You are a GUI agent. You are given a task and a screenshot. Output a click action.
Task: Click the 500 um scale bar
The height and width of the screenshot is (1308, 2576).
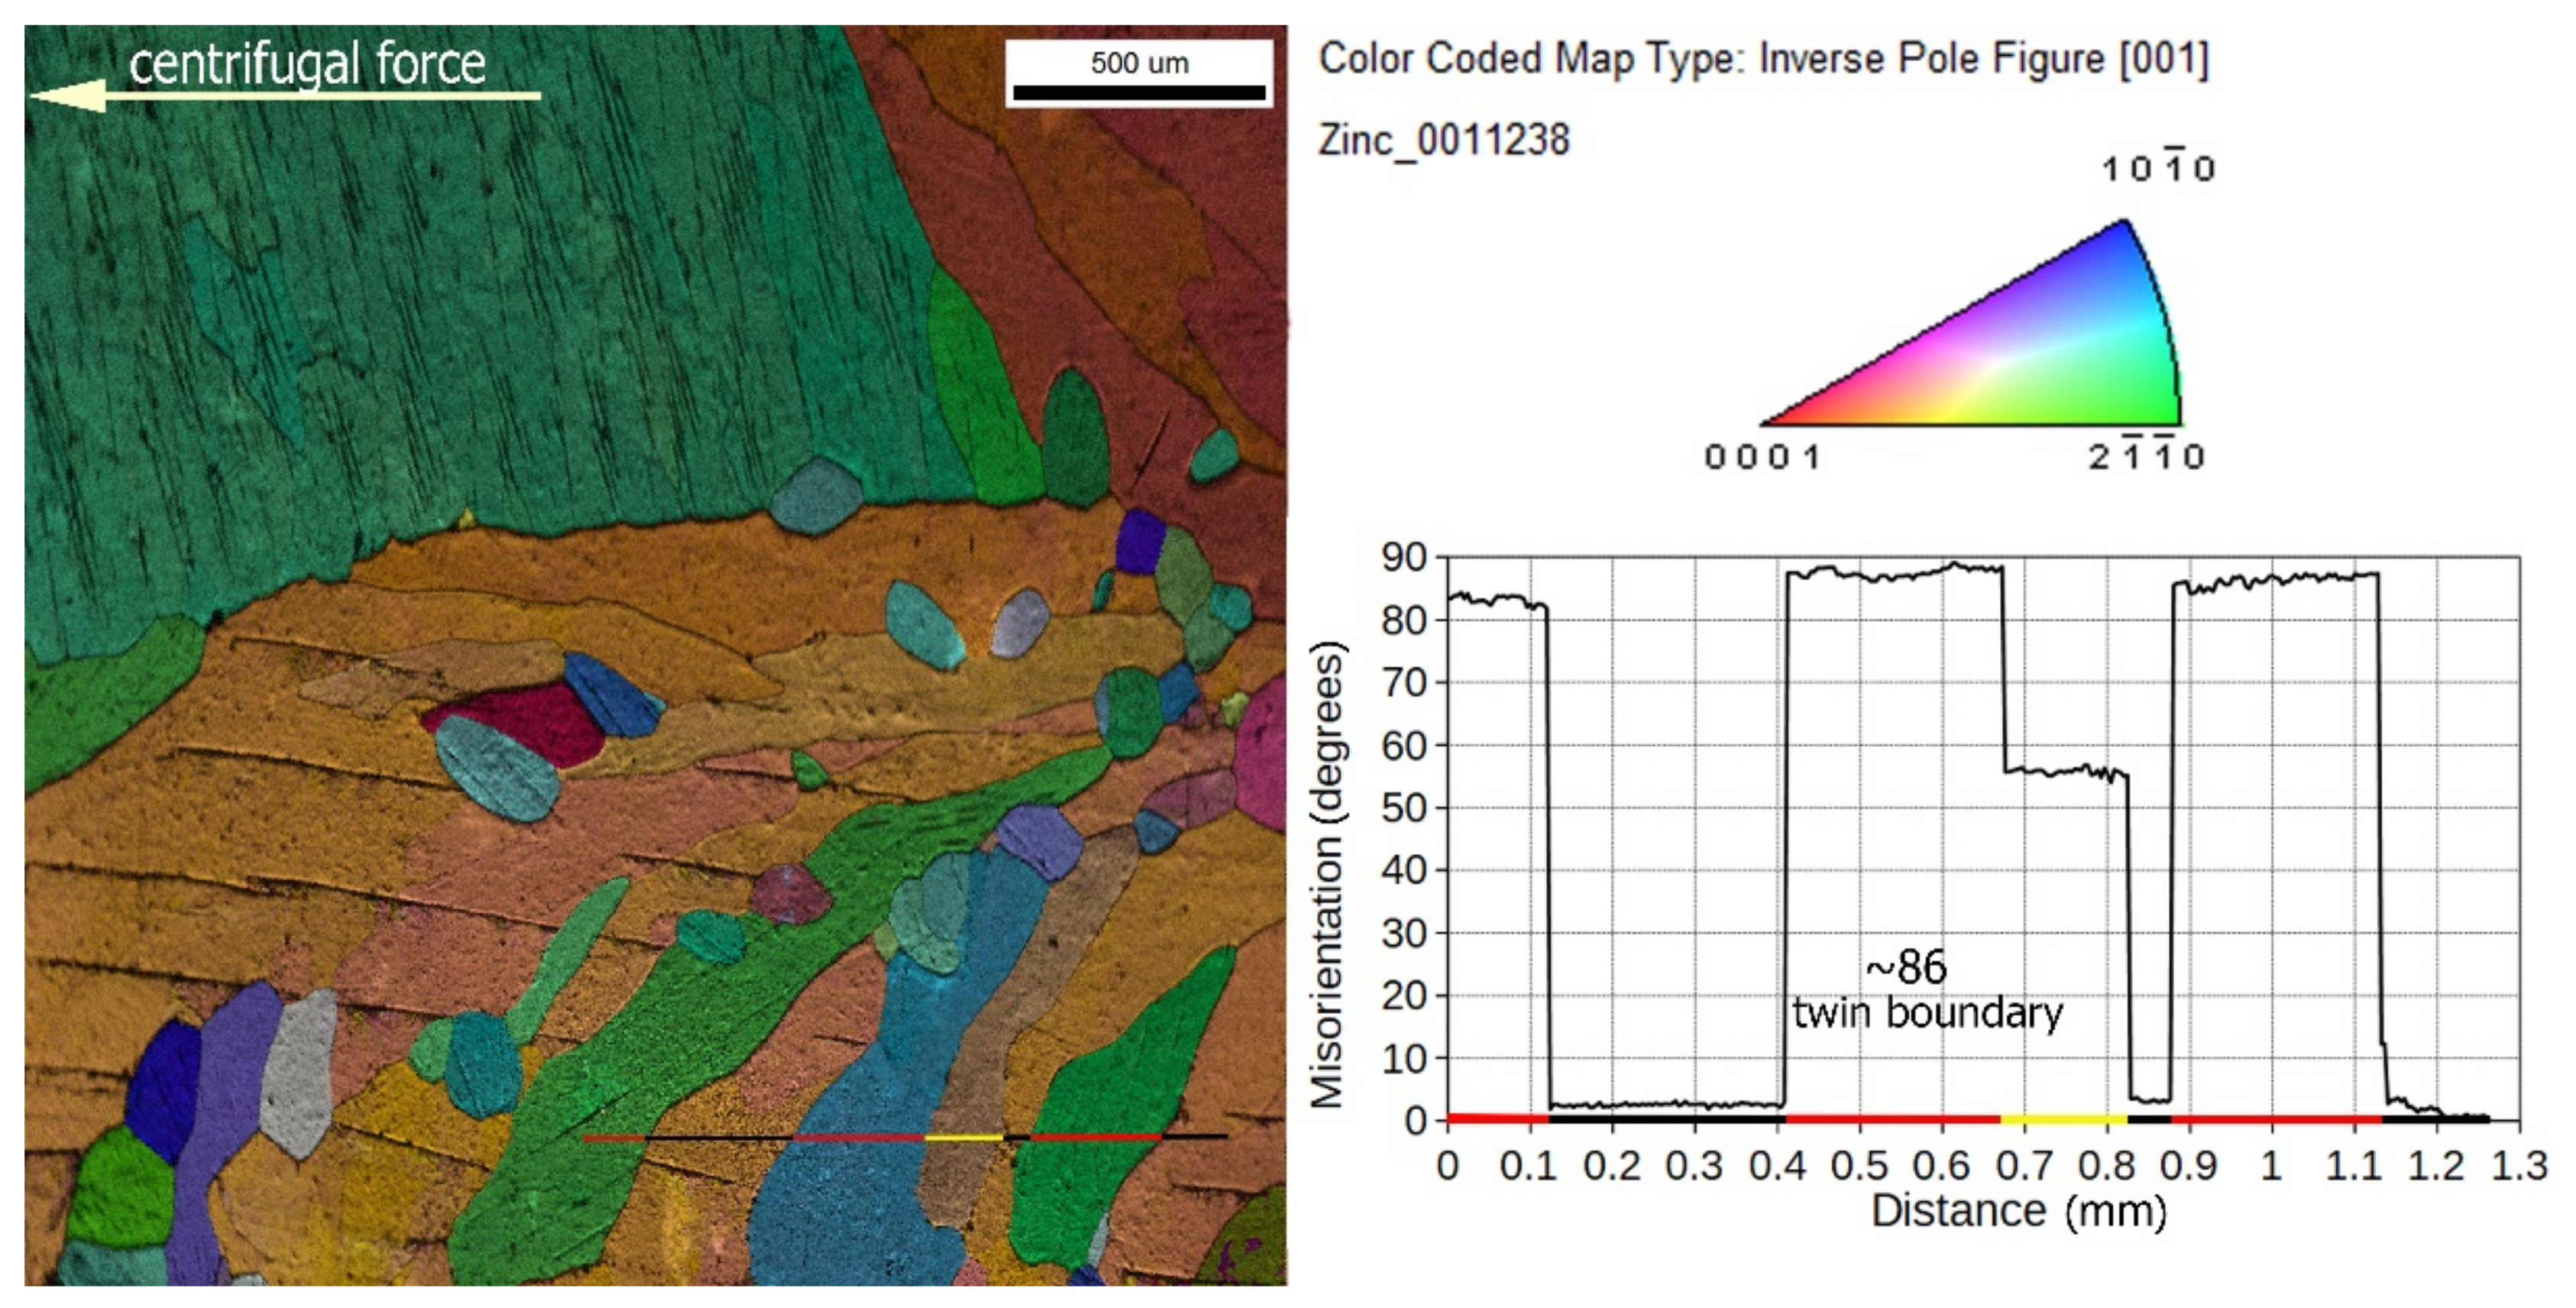pos(1138,92)
